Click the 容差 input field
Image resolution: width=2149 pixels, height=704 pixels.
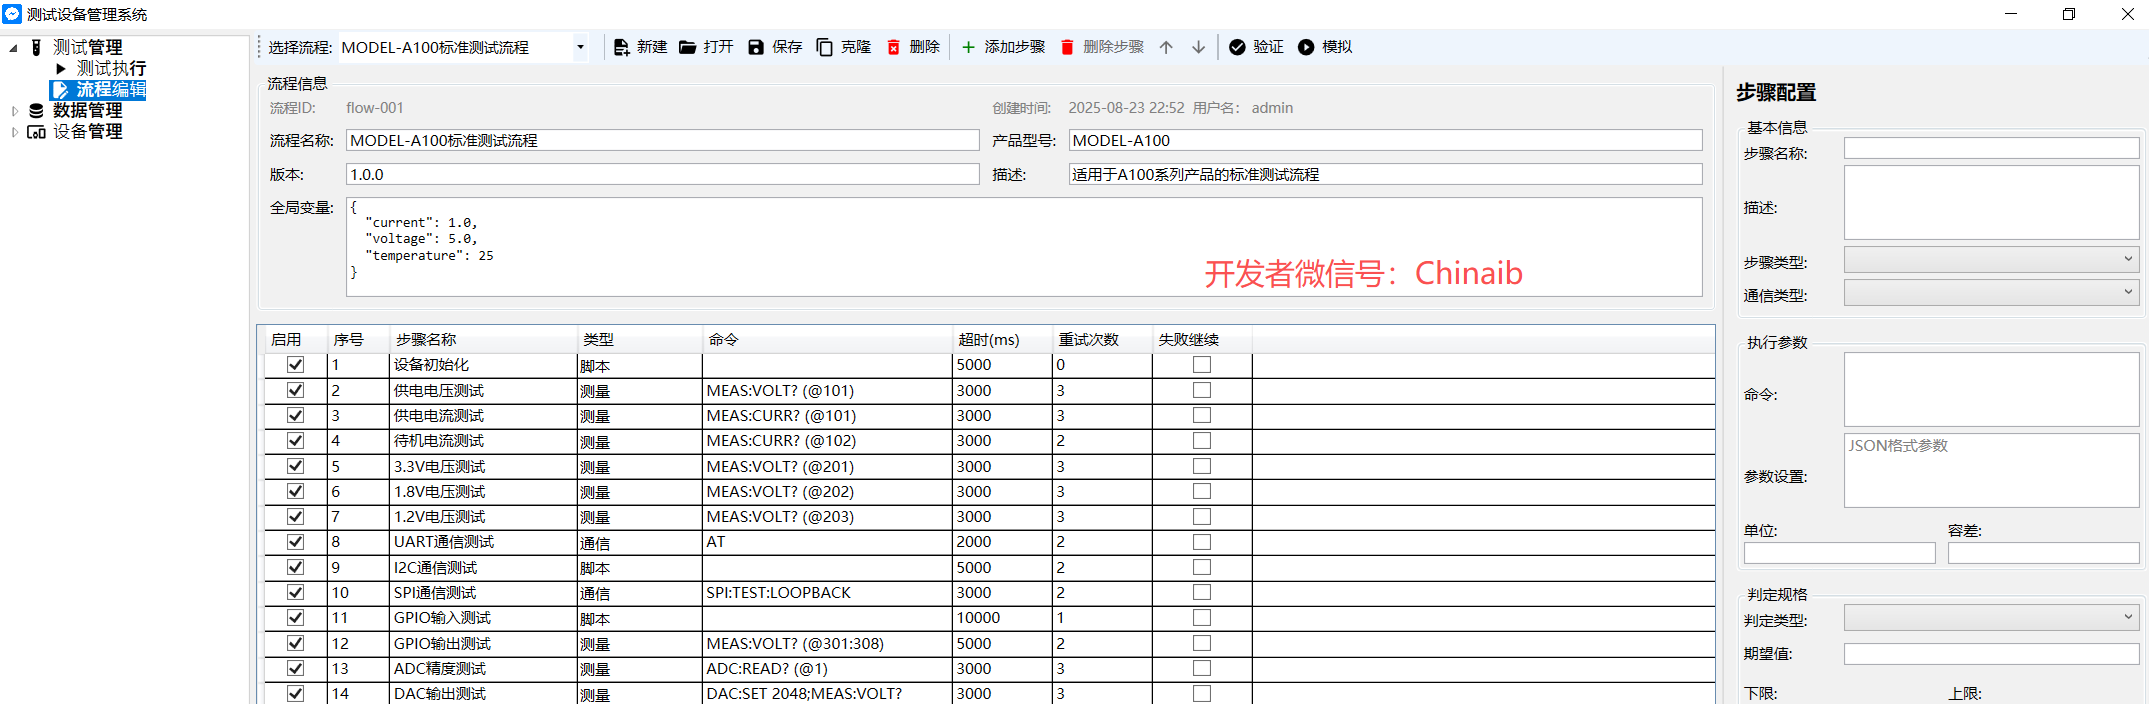[x=2043, y=553]
